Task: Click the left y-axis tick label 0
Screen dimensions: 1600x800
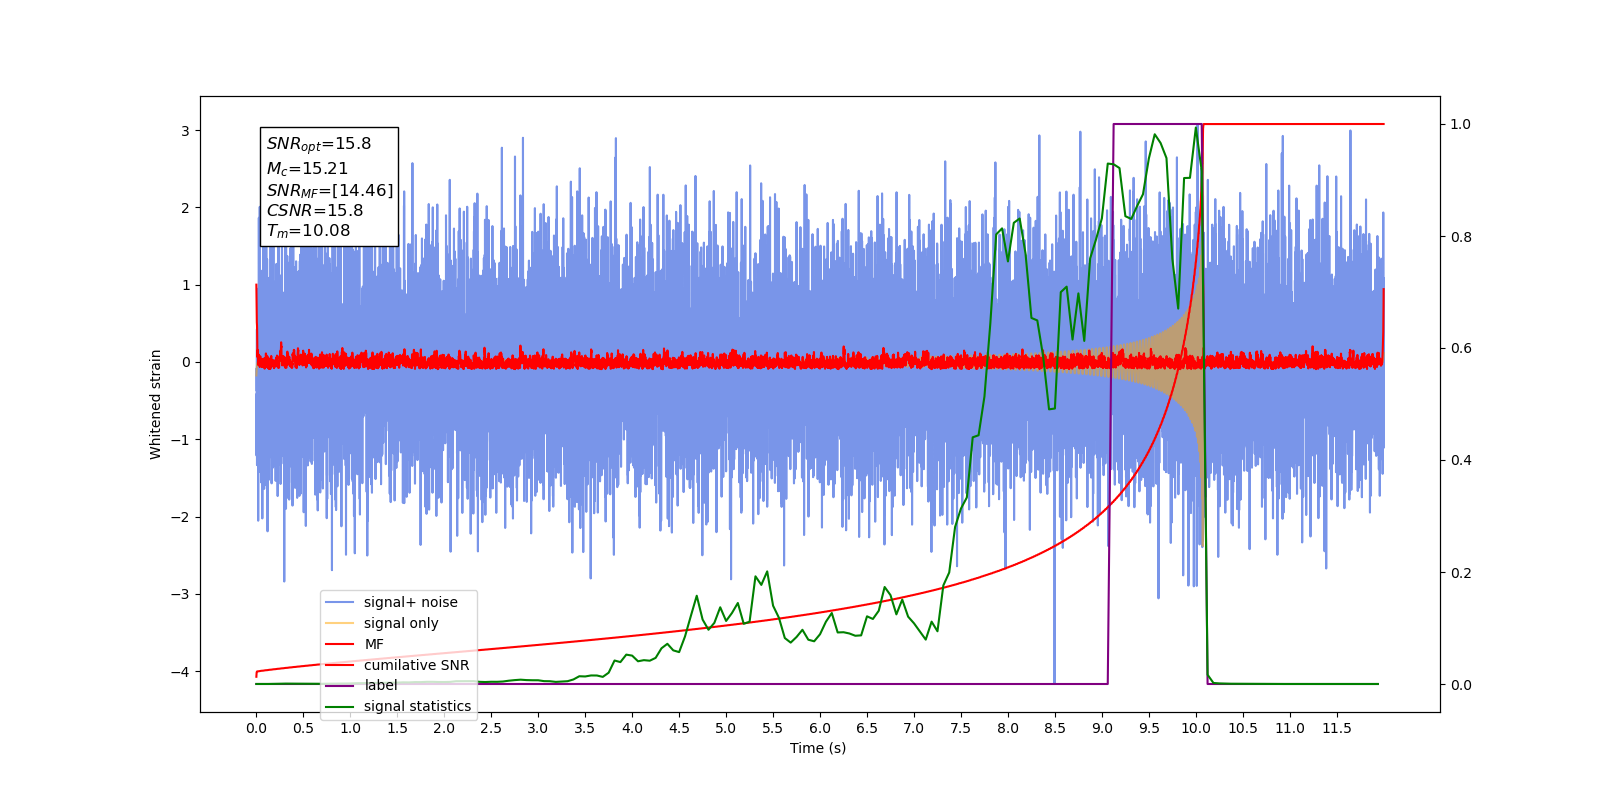Action: tap(185, 363)
